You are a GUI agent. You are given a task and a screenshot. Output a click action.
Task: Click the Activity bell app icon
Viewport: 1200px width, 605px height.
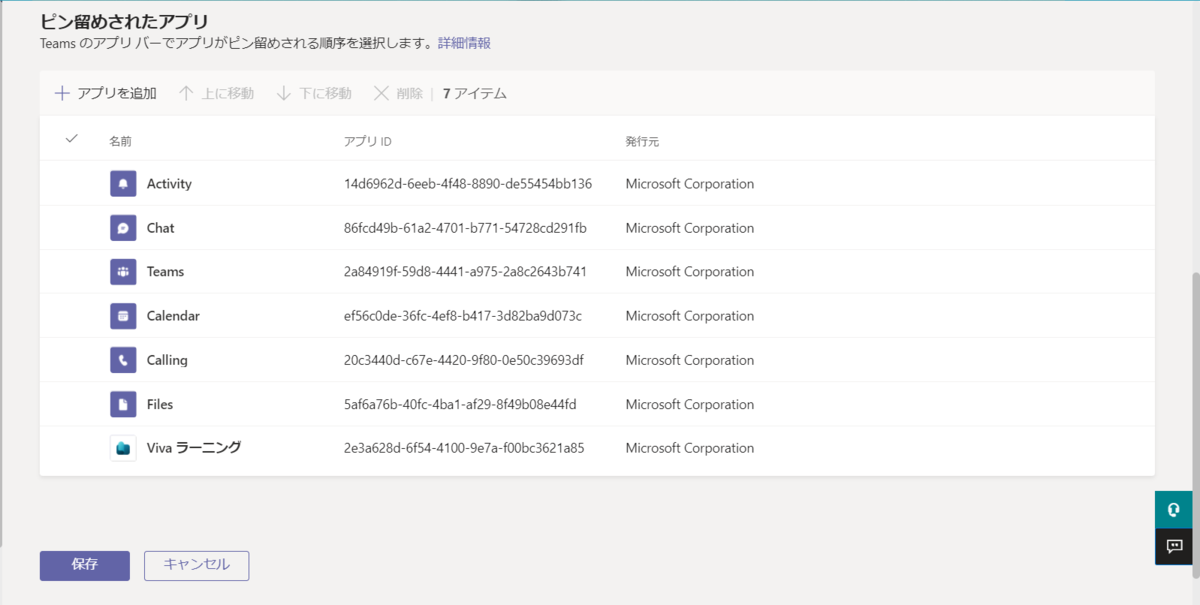point(123,184)
